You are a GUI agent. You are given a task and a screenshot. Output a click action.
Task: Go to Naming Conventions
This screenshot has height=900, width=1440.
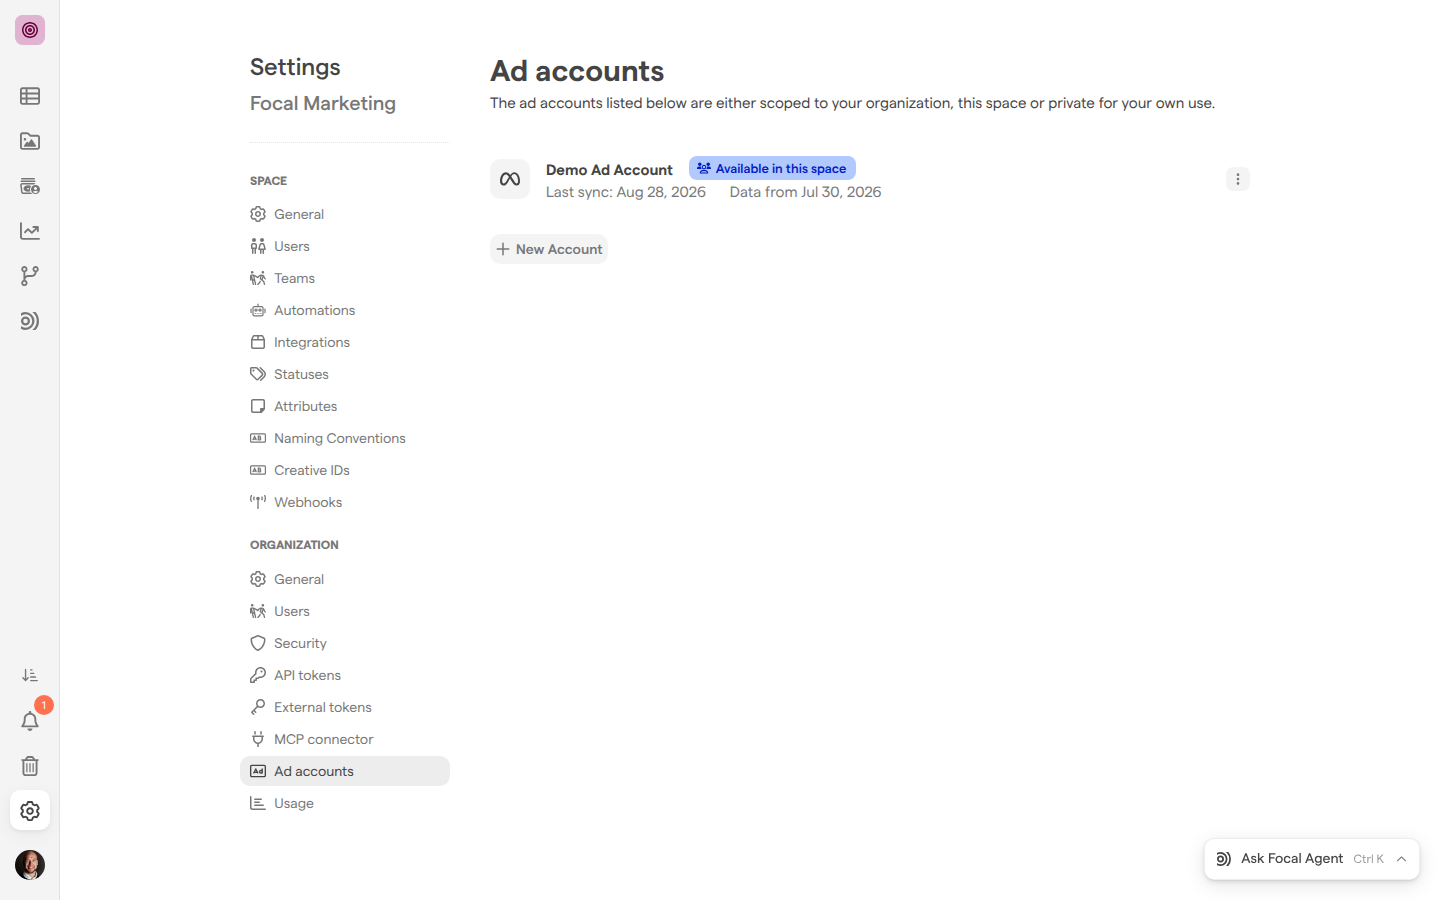(x=345, y=438)
